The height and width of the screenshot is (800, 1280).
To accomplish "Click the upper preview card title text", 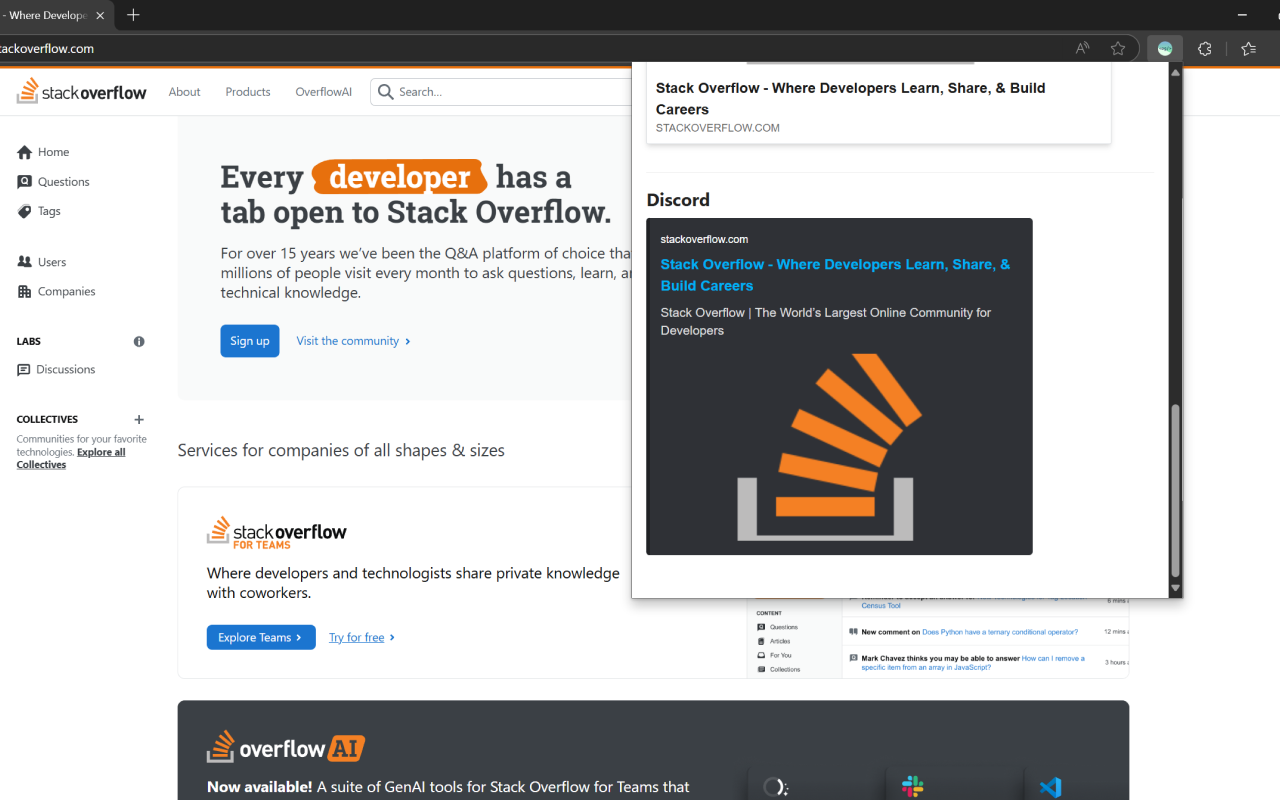I will 850,99.
